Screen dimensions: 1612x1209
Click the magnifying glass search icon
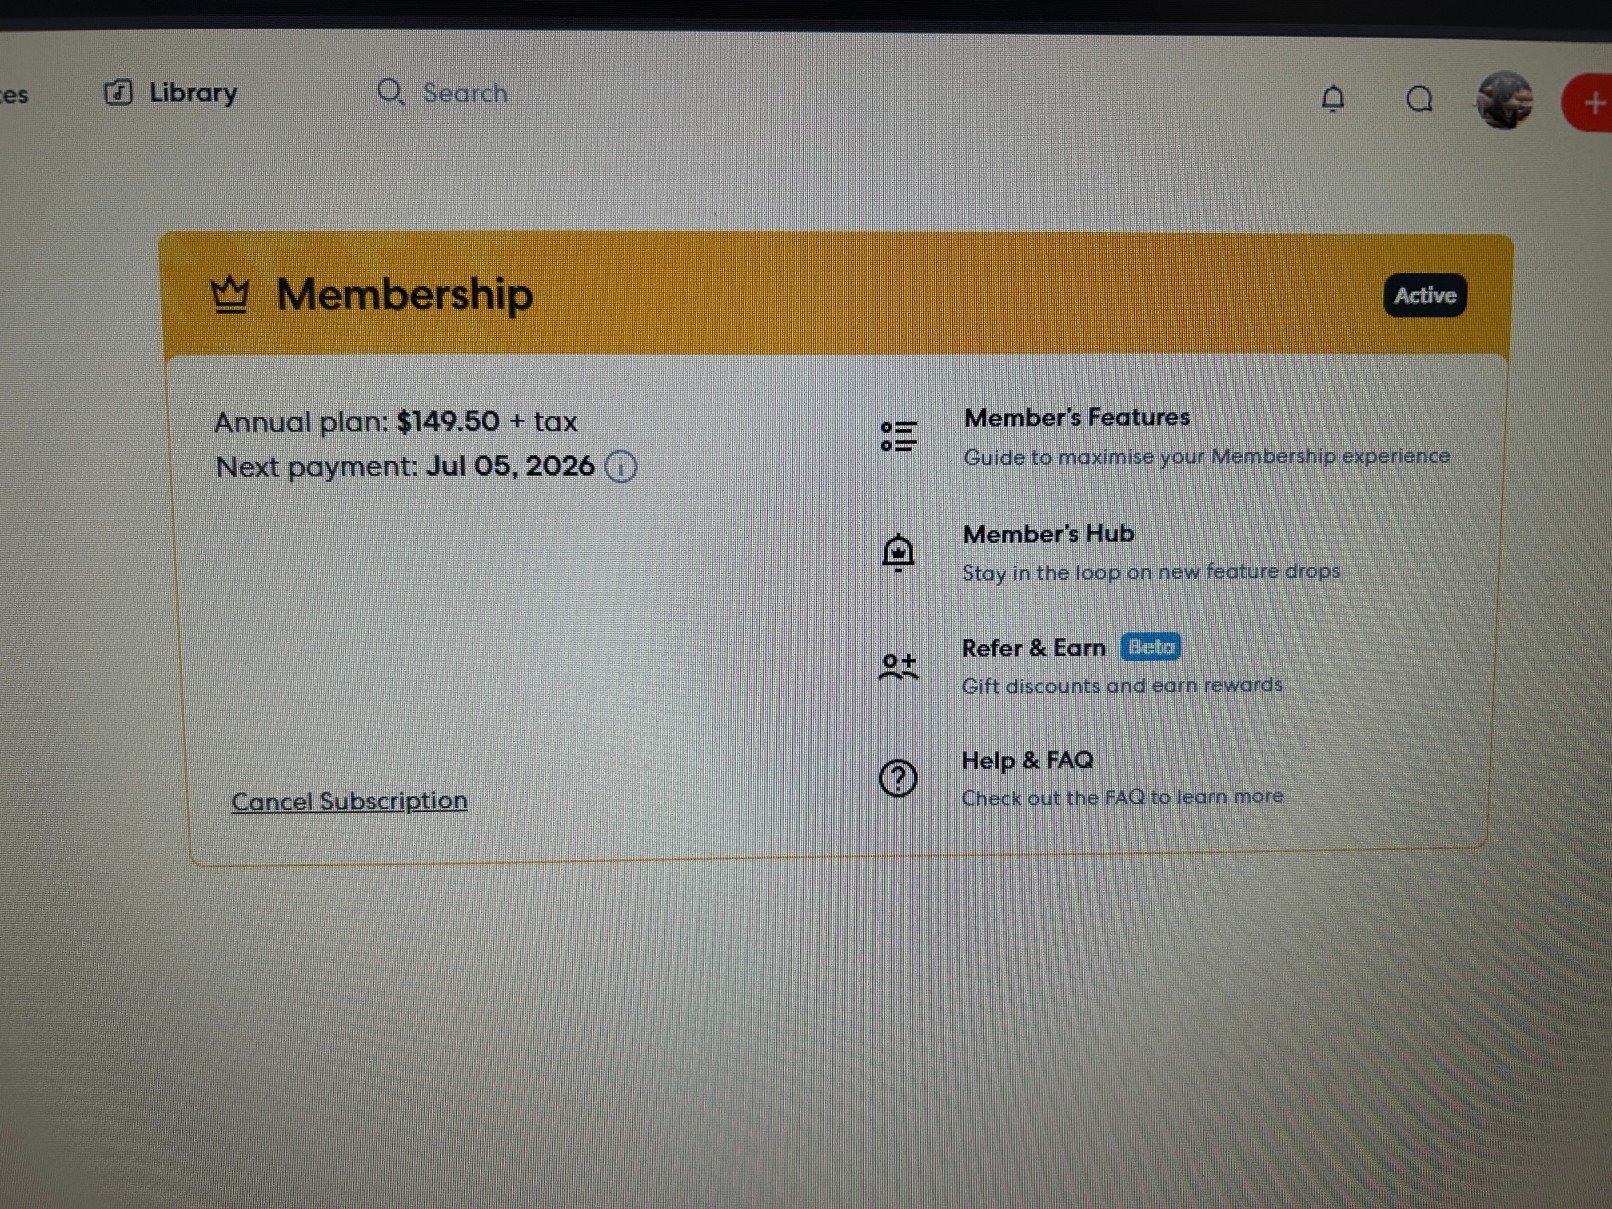tap(390, 92)
